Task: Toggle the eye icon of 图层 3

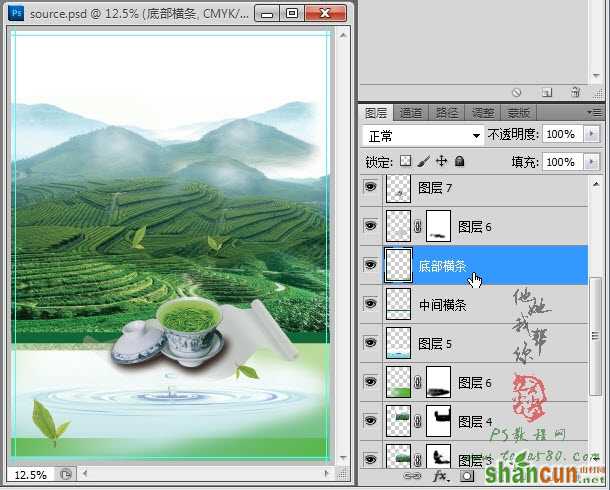Action: 370,460
